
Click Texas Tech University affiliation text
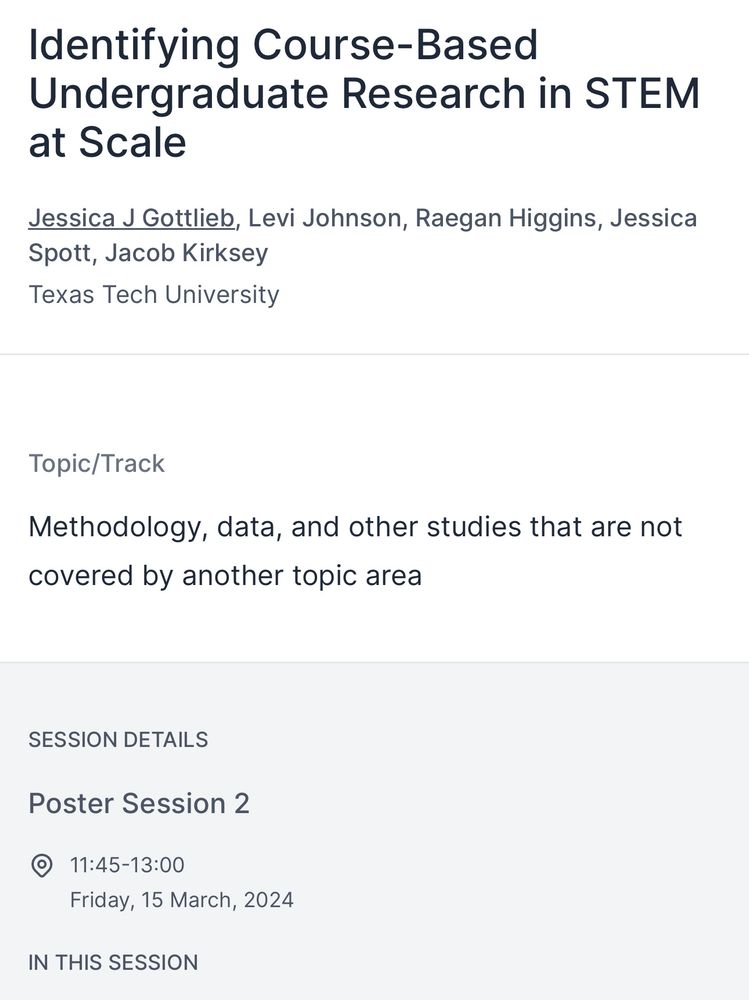tap(154, 295)
